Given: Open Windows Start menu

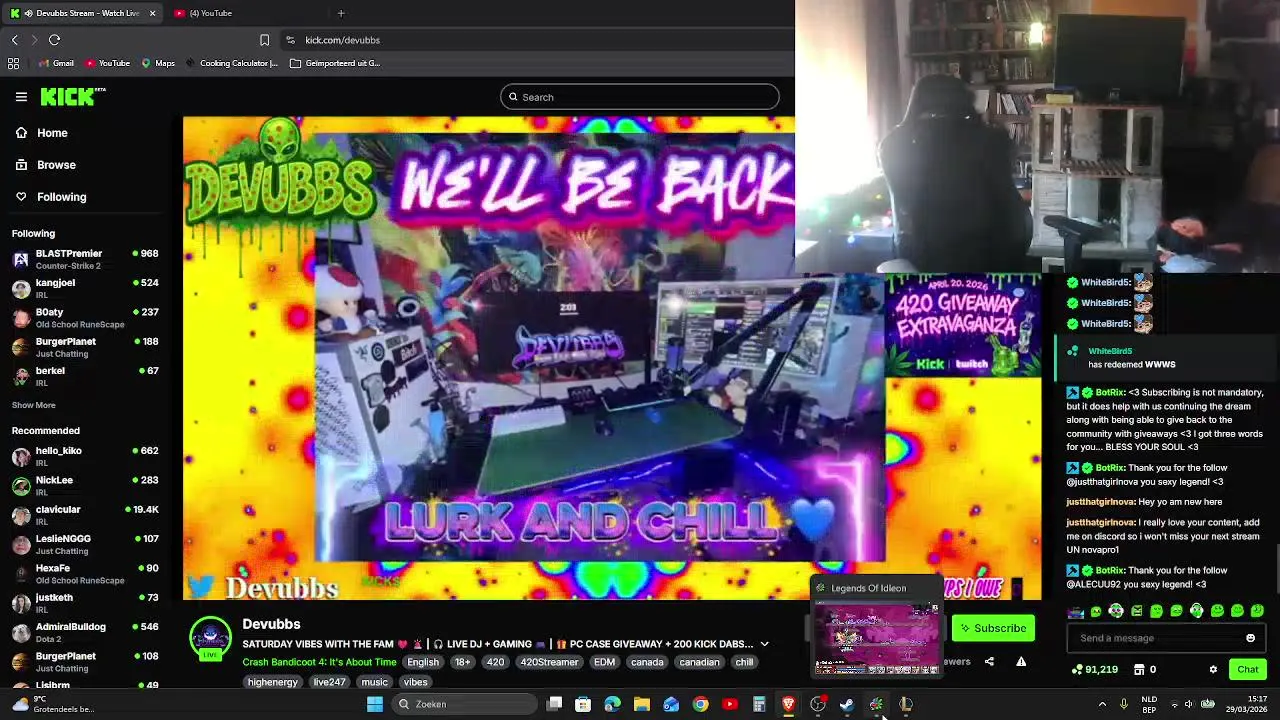Looking at the screenshot, I should click(x=375, y=704).
